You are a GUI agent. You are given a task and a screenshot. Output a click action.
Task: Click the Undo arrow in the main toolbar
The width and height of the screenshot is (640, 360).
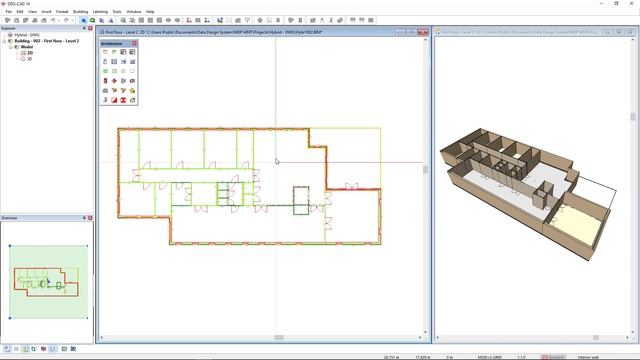point(53,20)
